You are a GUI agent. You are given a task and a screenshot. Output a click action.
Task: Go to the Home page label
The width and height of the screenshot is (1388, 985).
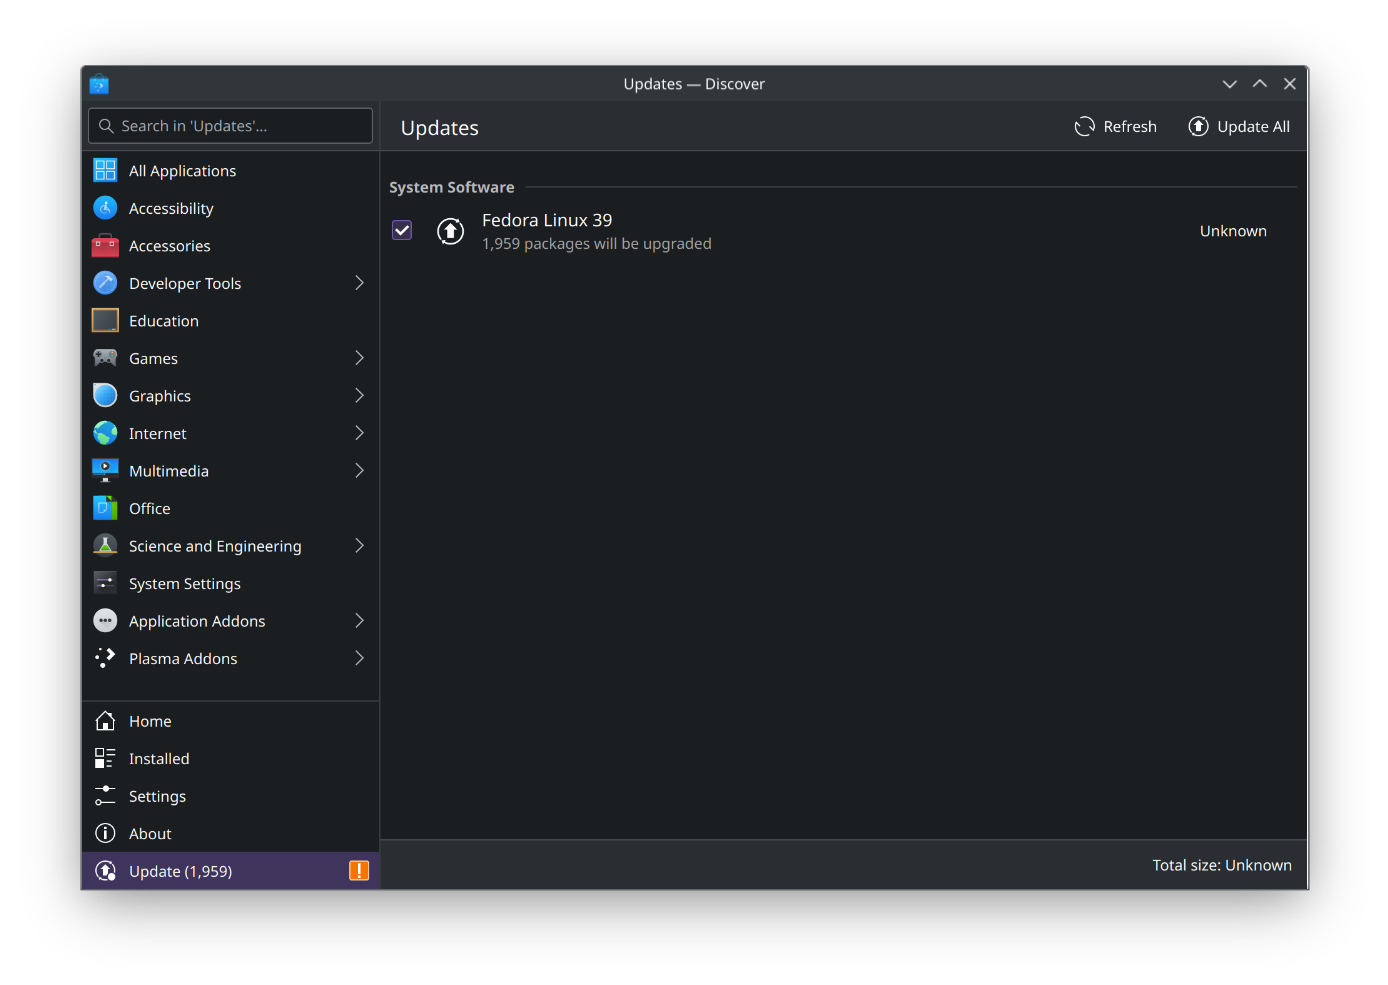[150, 721]
